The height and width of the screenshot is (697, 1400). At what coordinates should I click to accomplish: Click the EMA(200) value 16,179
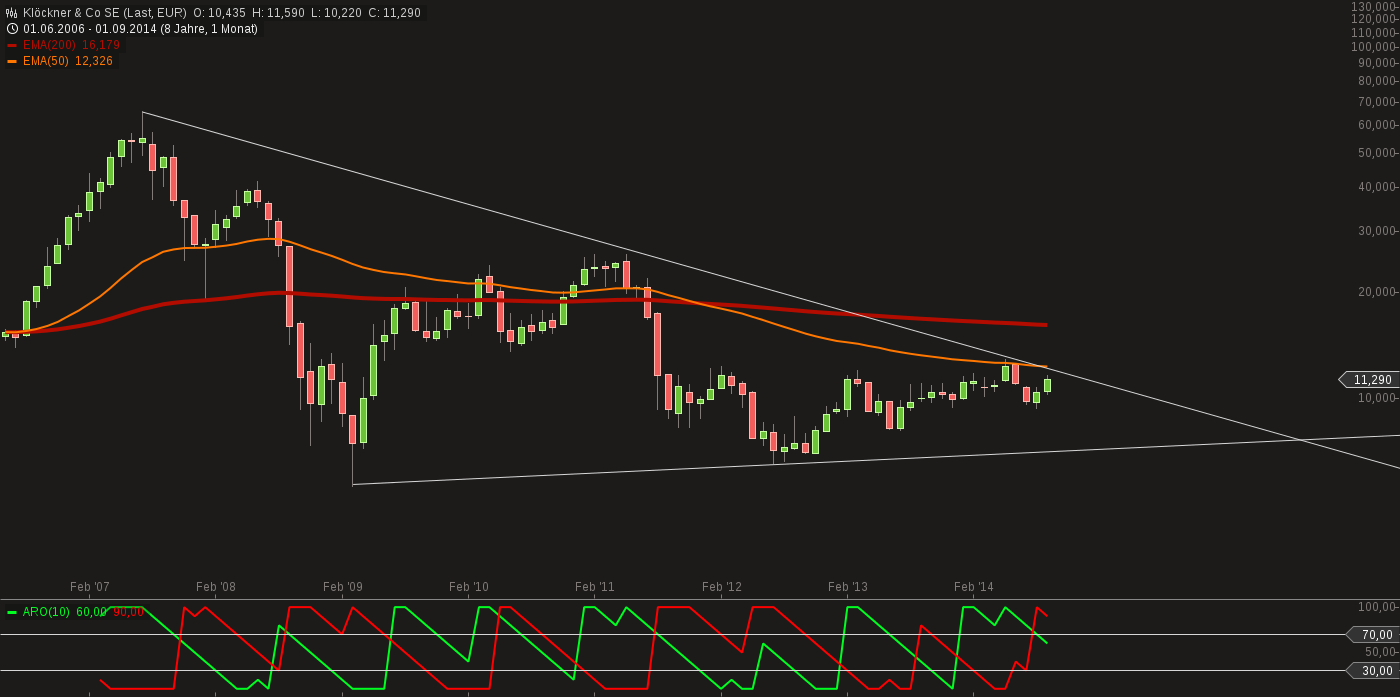tap(102, 45)
